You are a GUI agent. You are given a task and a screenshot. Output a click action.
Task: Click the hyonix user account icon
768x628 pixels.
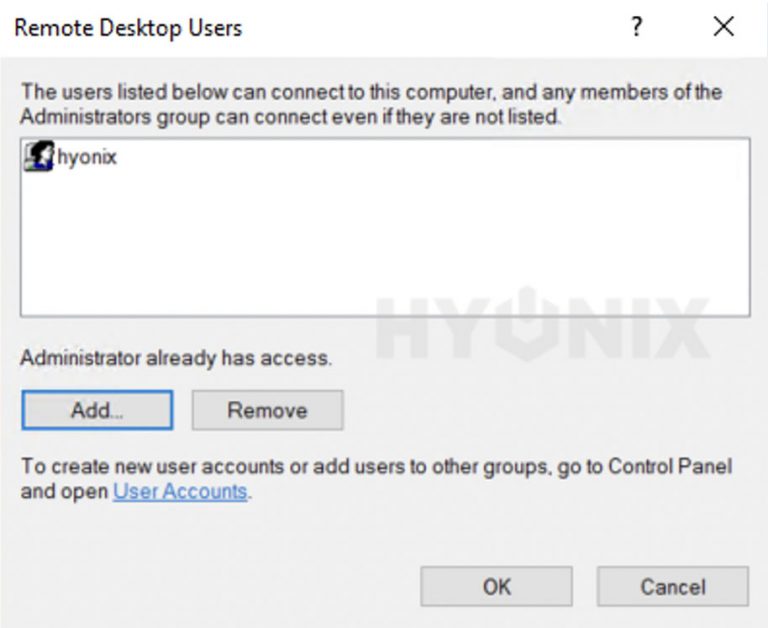(39, 156)
